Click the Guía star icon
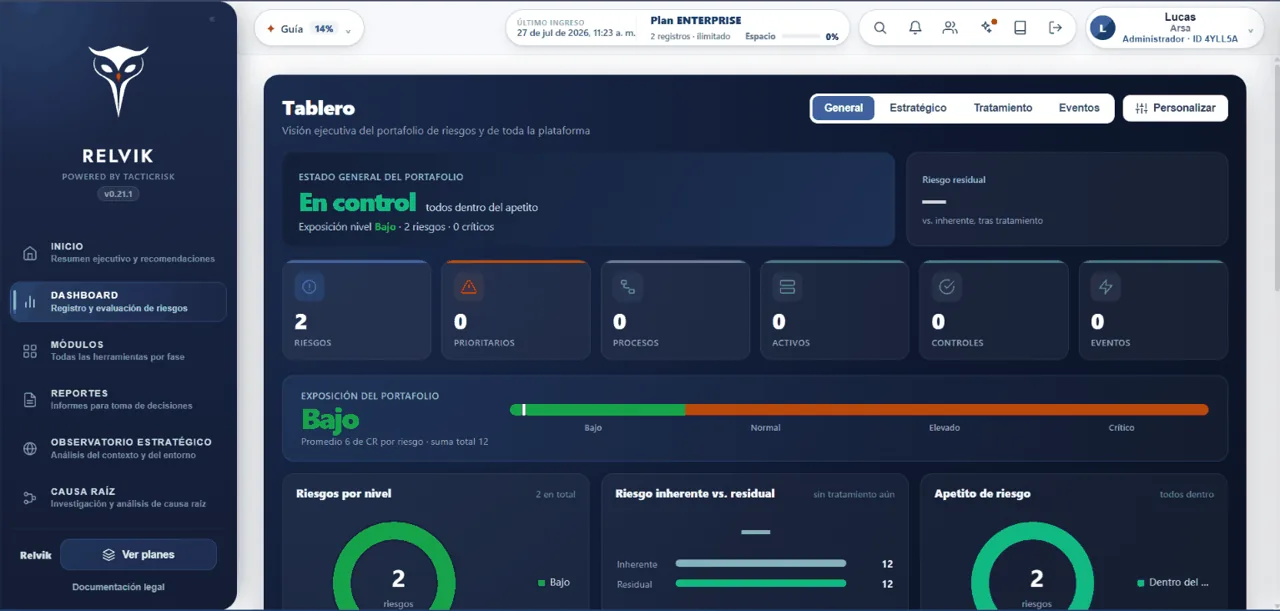Screen dimensions: 1280x611 pyautogui.click(x=270, y=29)
